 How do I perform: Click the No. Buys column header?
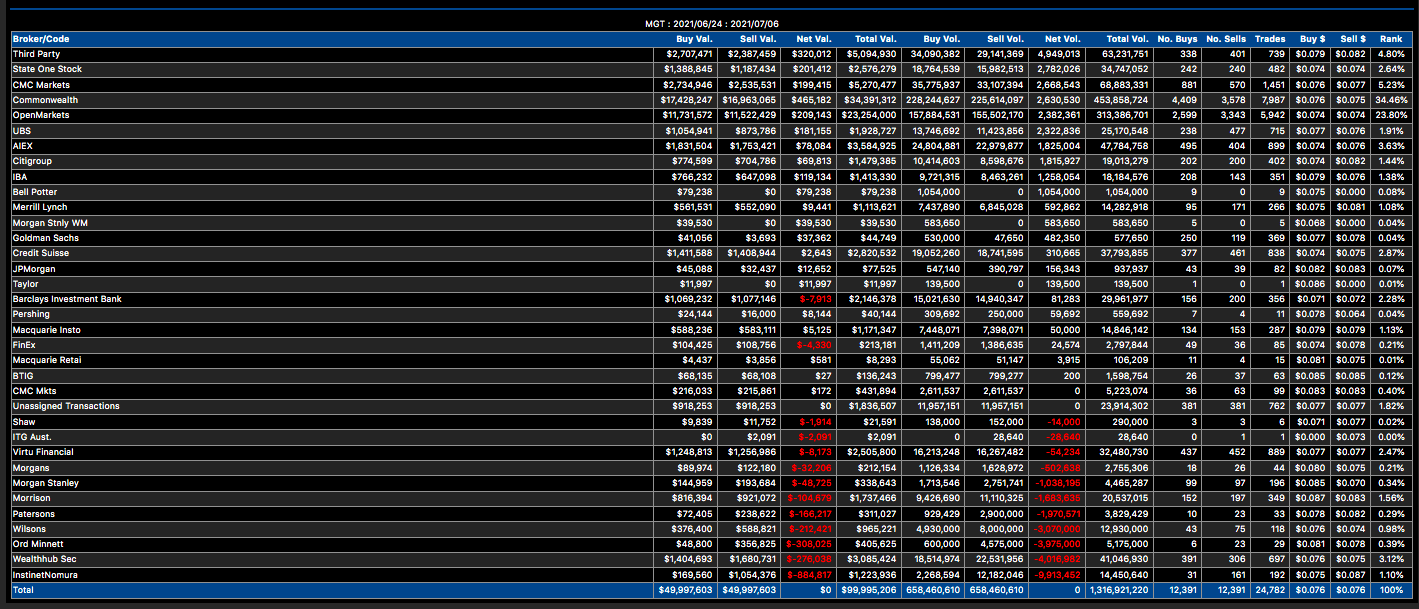click(1178, 39)
